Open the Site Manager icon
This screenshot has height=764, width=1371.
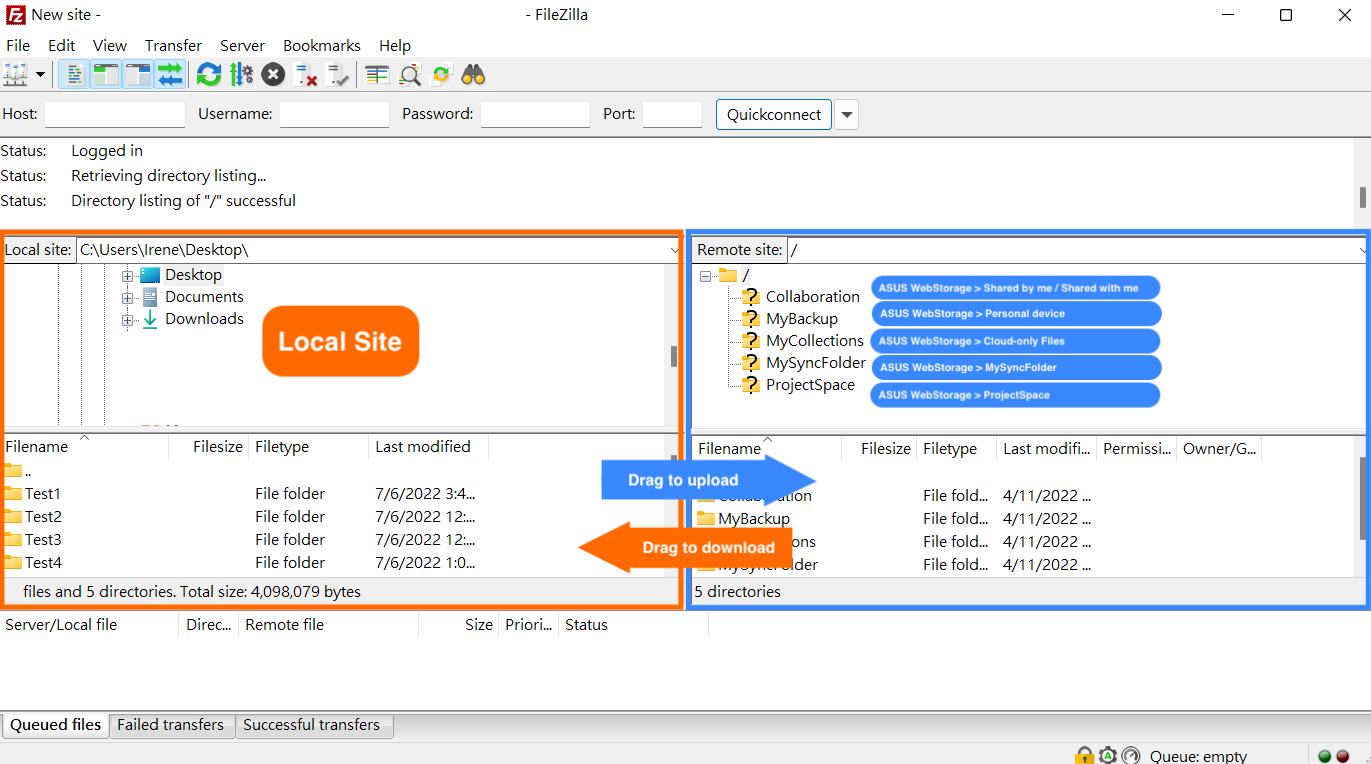16,74
